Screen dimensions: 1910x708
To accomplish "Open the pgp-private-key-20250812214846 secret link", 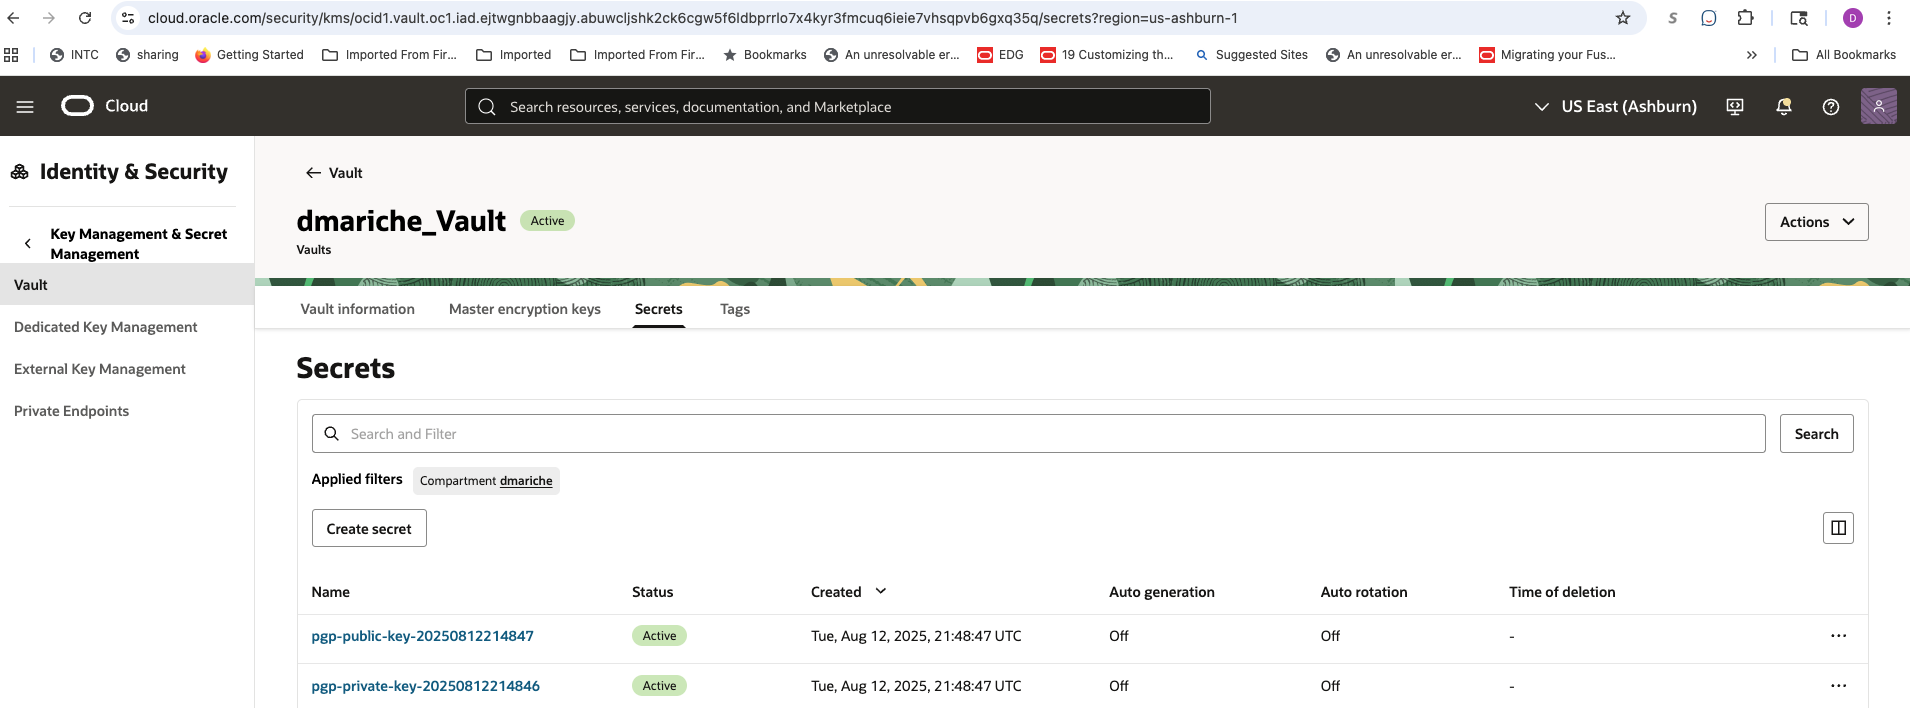I will [426, 686].
